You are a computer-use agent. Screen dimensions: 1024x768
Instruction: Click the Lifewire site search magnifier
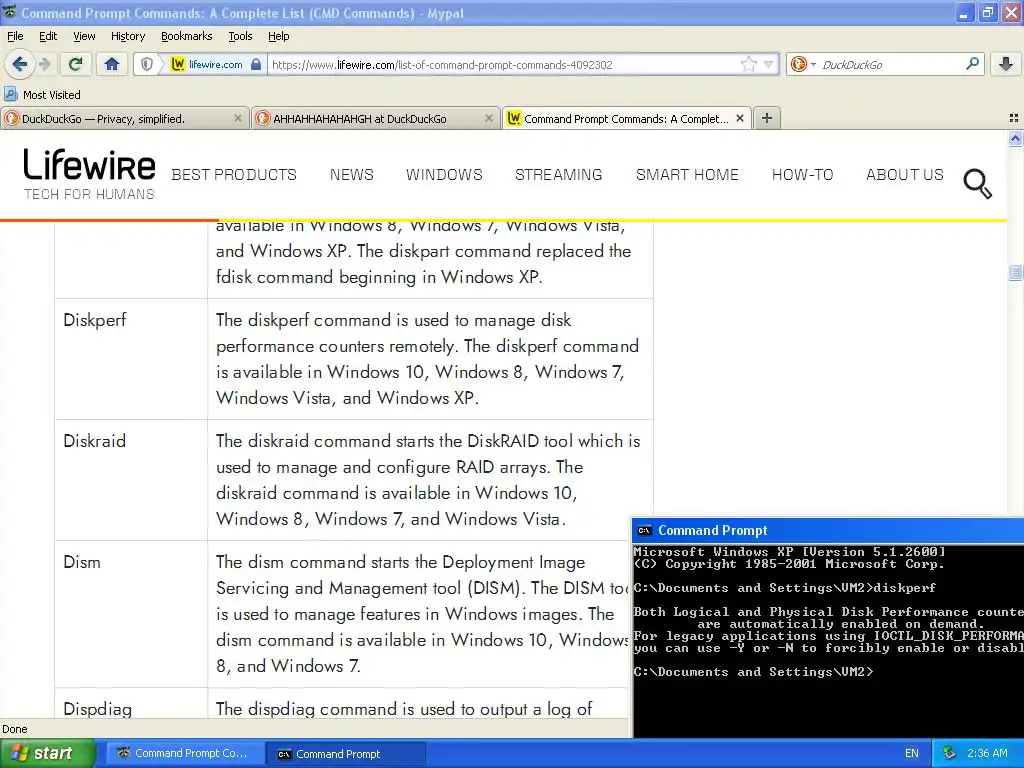point(977,184)
